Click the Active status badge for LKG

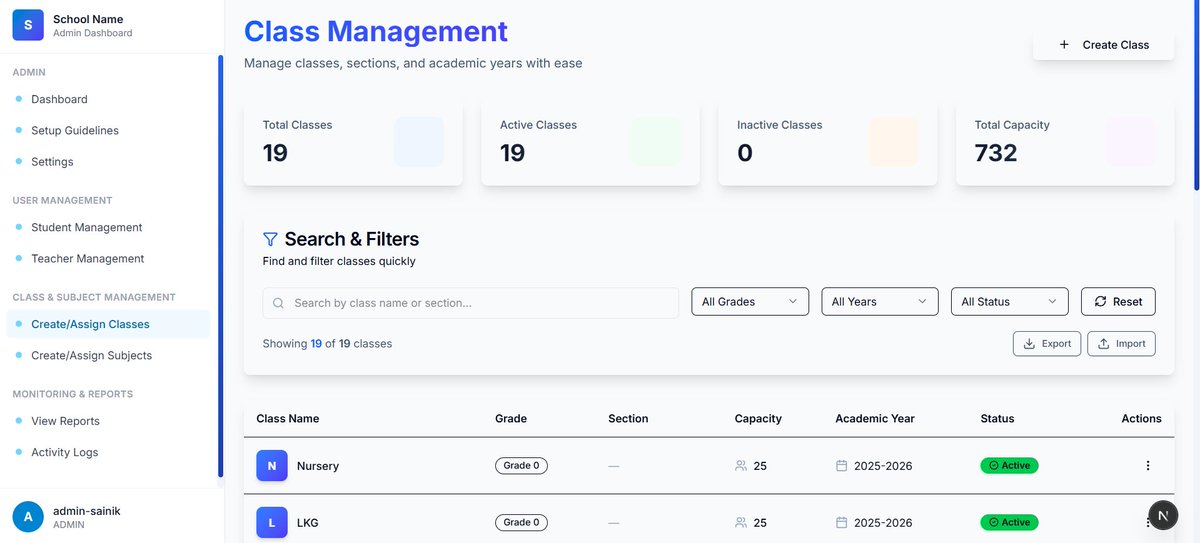[1009, 523]
